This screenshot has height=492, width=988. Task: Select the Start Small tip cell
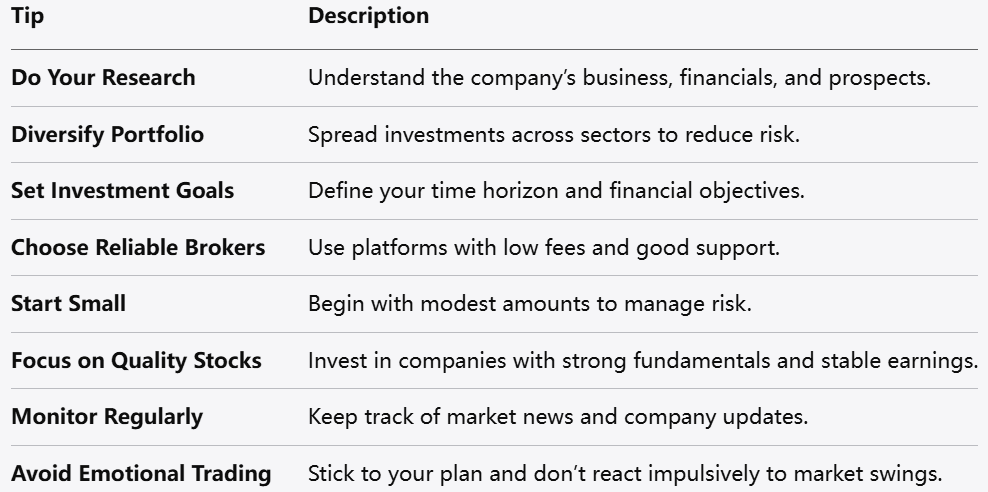(x=68, y=304)
